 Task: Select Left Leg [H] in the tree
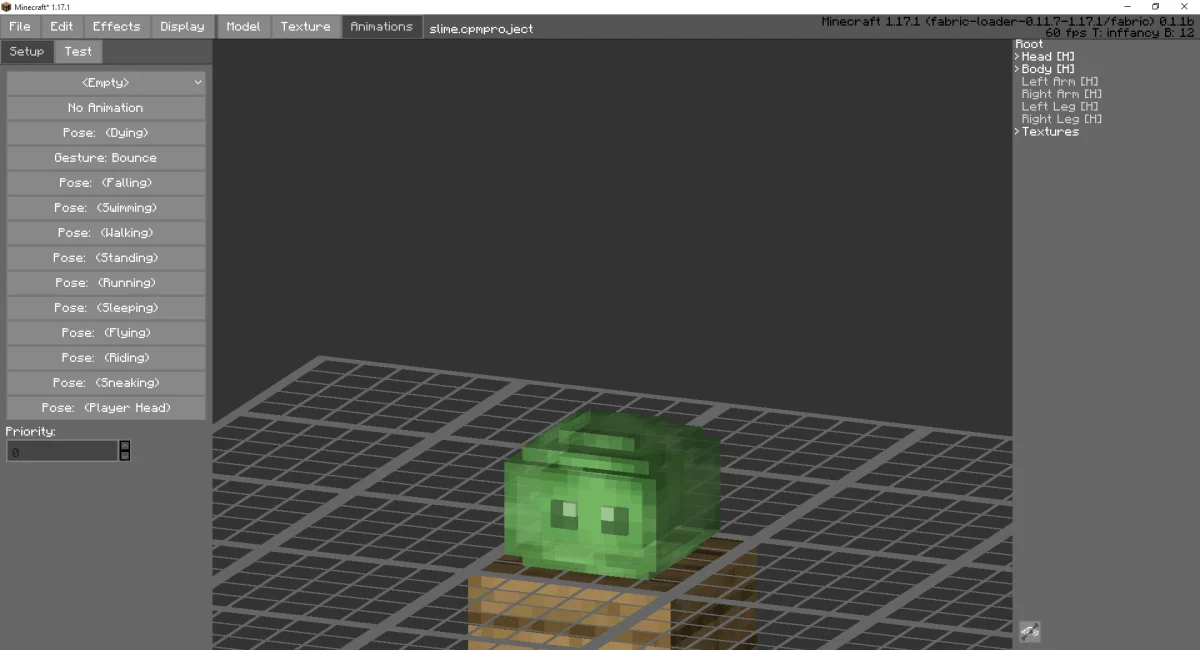1060,107
